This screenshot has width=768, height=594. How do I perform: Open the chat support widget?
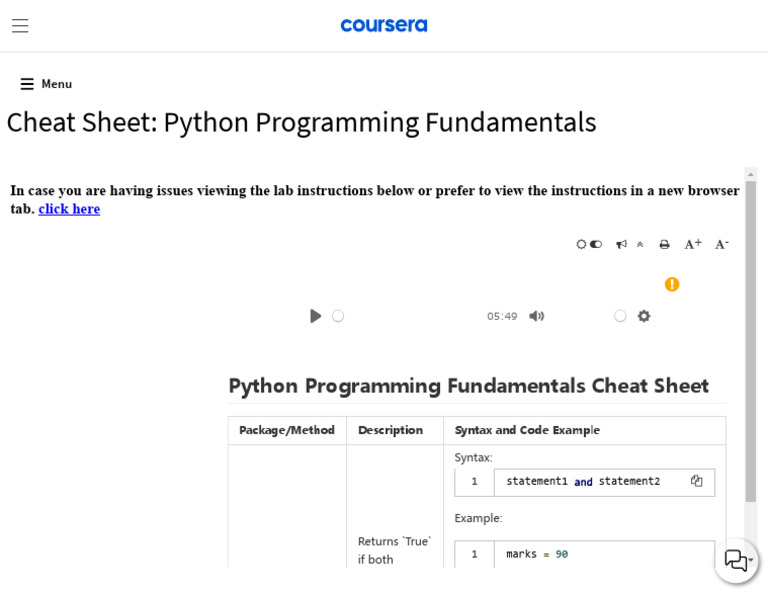point(736,560)
